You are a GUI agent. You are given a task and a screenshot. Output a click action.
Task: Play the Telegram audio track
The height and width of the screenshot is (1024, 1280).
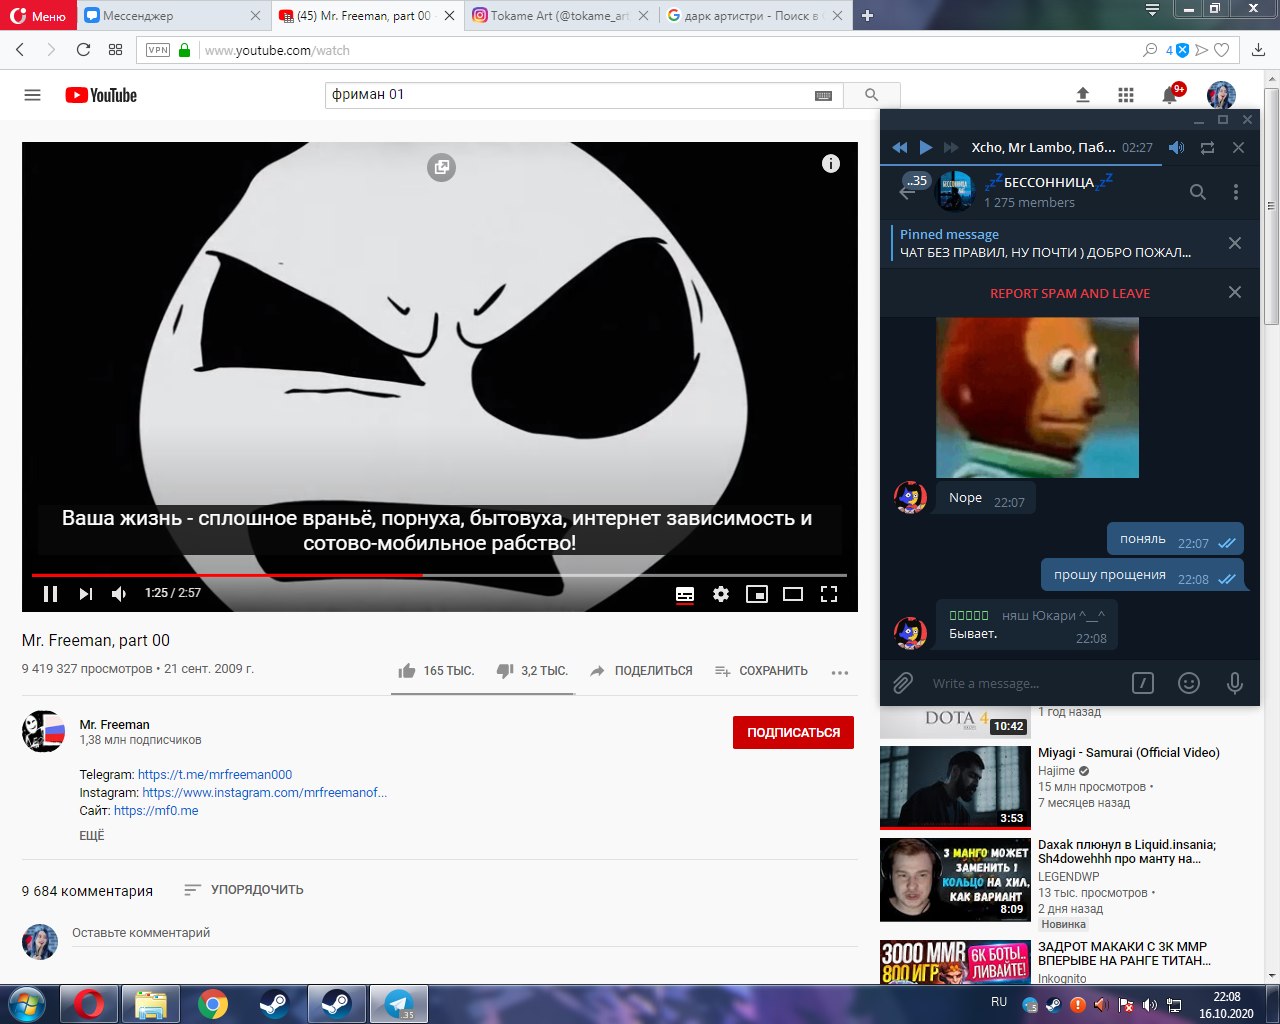click(x=926, y=147)
